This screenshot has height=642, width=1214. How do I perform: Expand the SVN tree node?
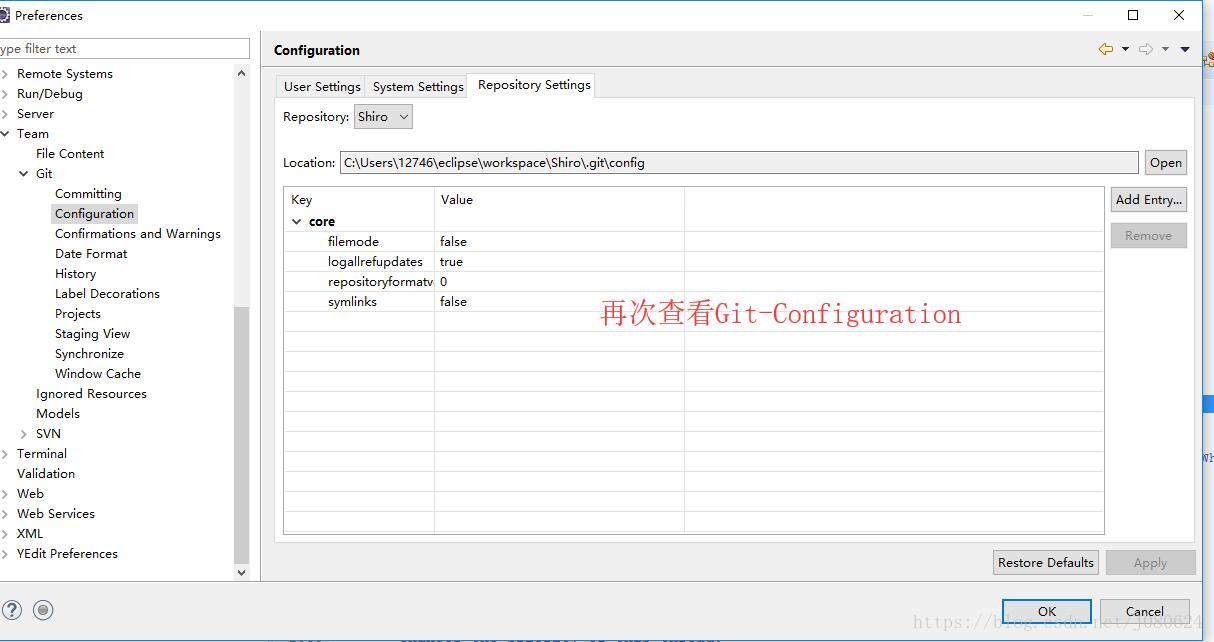[24, 433]
